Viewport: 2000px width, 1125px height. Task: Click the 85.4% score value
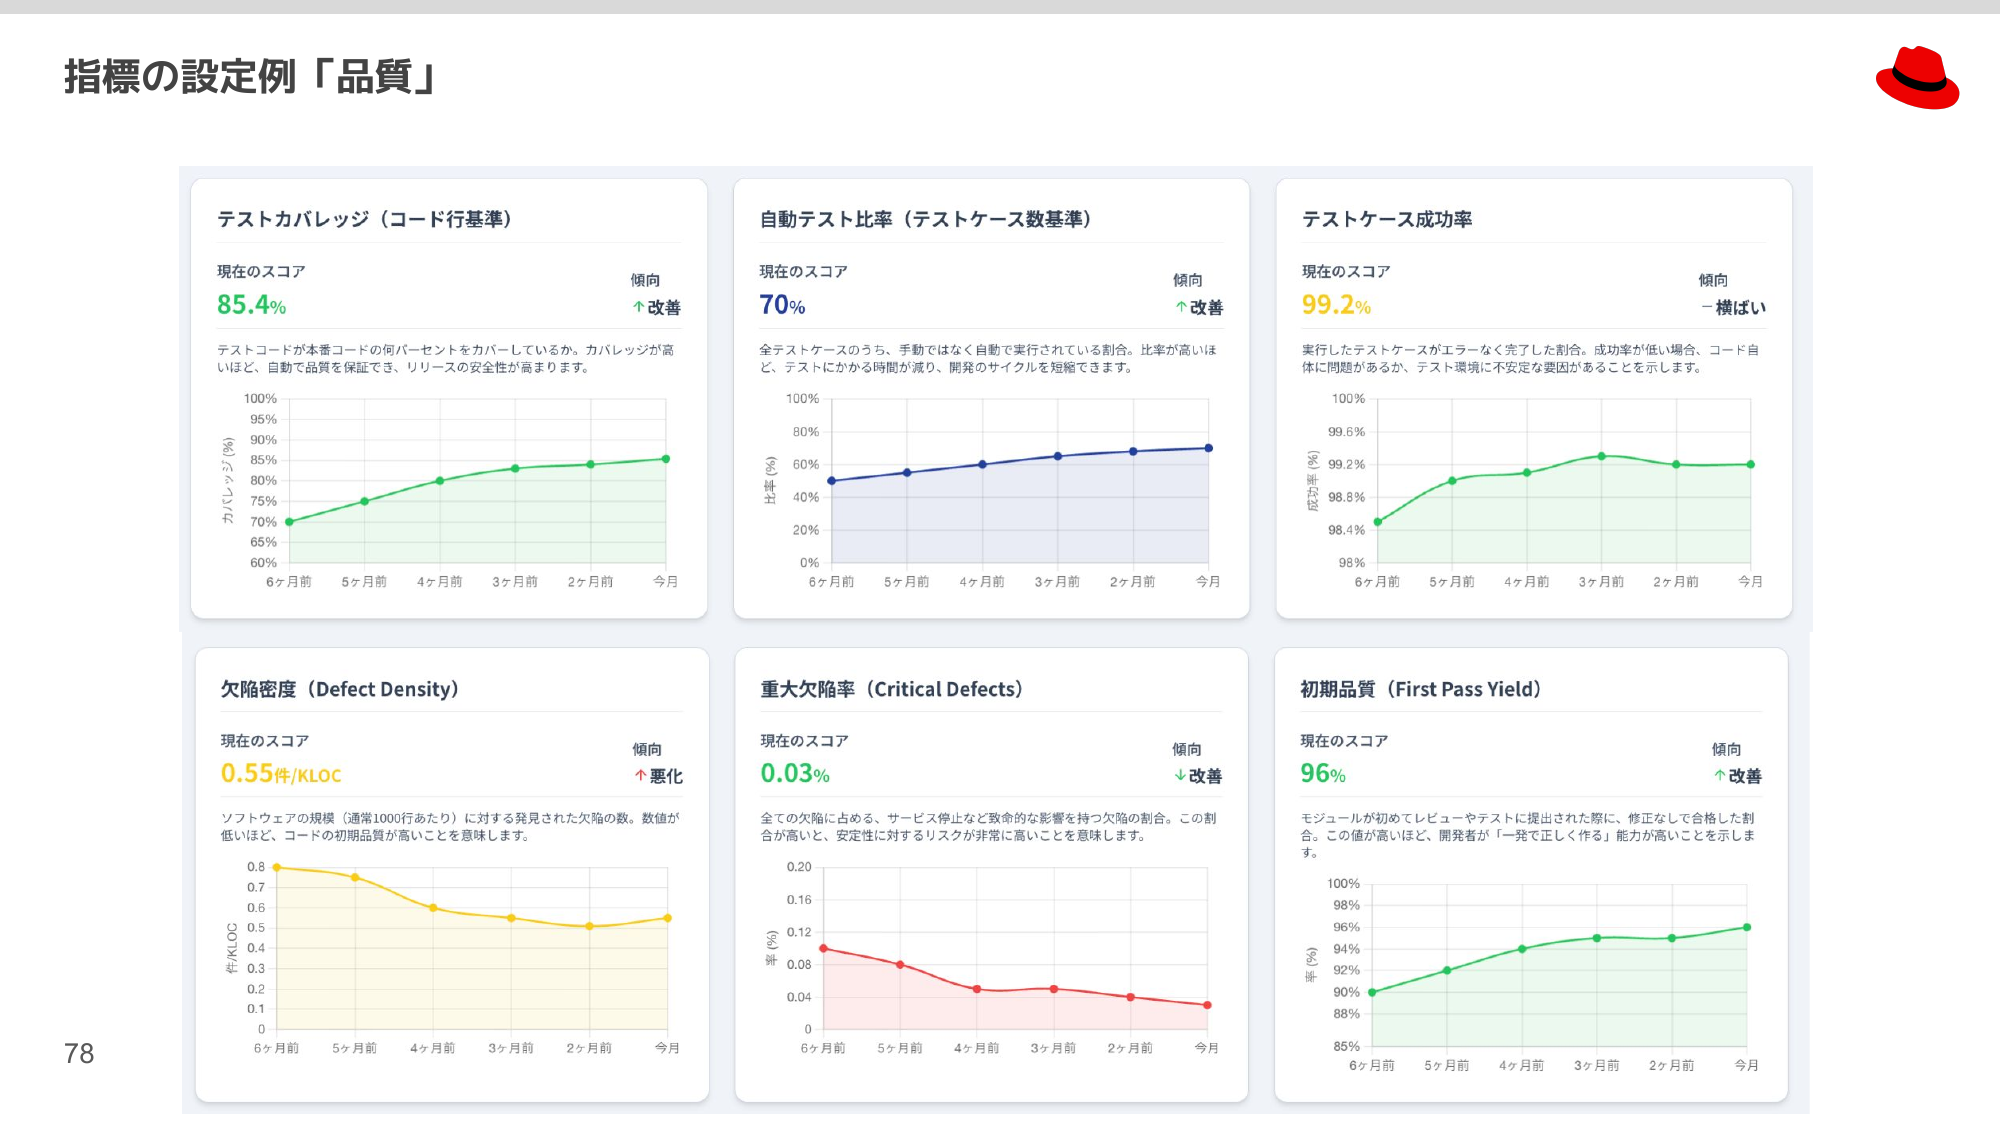click(251, 305)
